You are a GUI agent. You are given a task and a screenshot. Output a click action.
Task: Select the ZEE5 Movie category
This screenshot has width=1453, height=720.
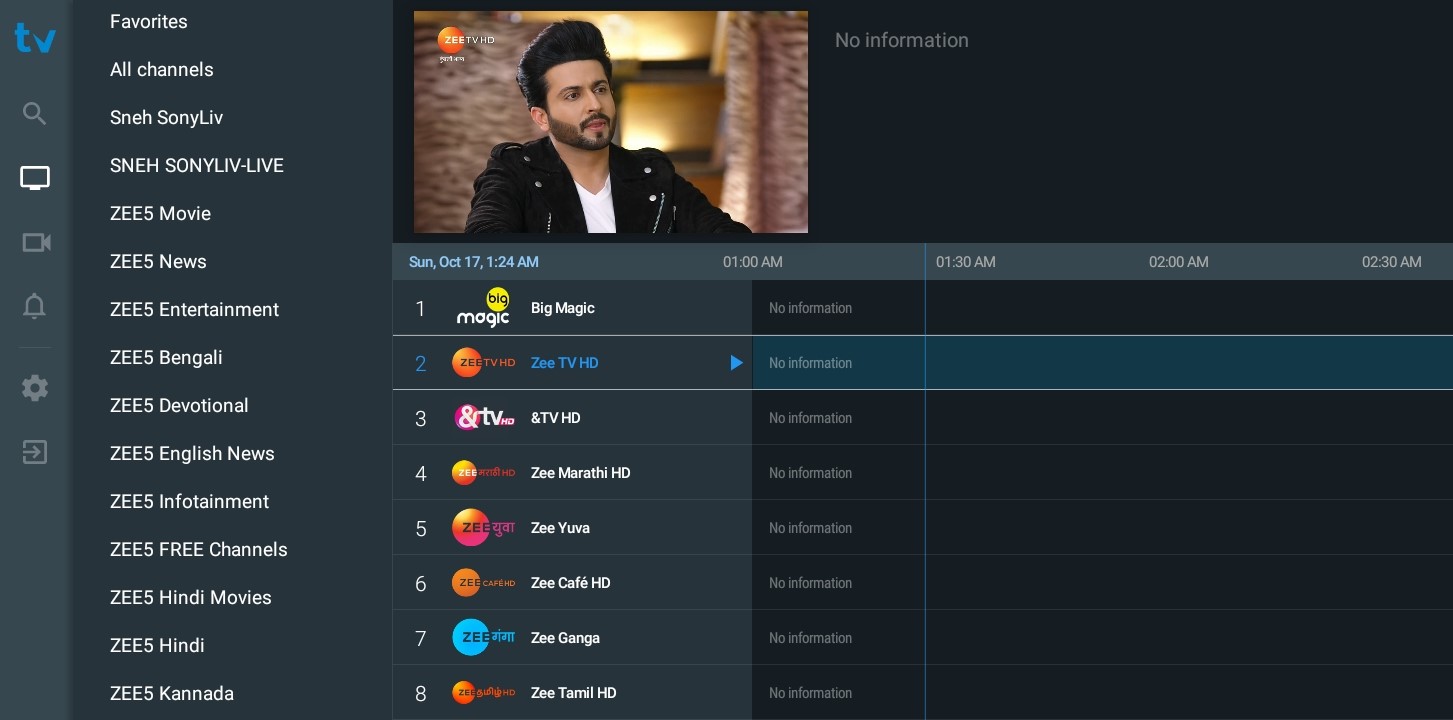coord(161,213)
